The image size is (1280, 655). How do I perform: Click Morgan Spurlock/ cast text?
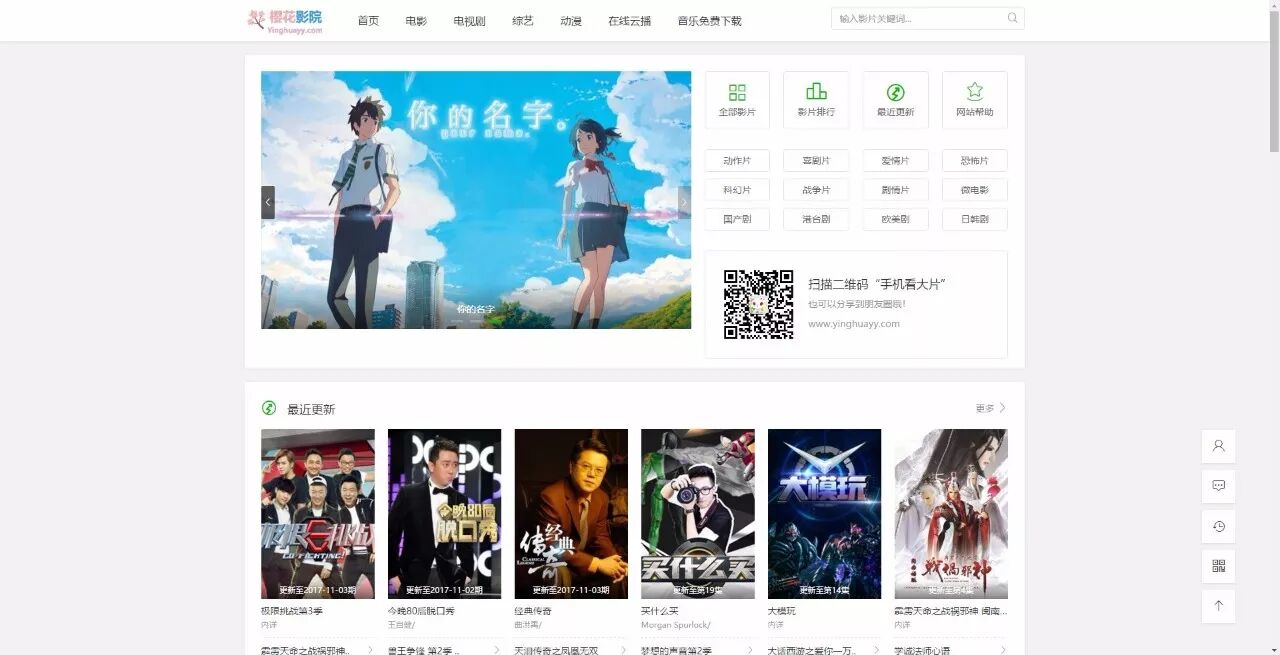click(676, 625)
